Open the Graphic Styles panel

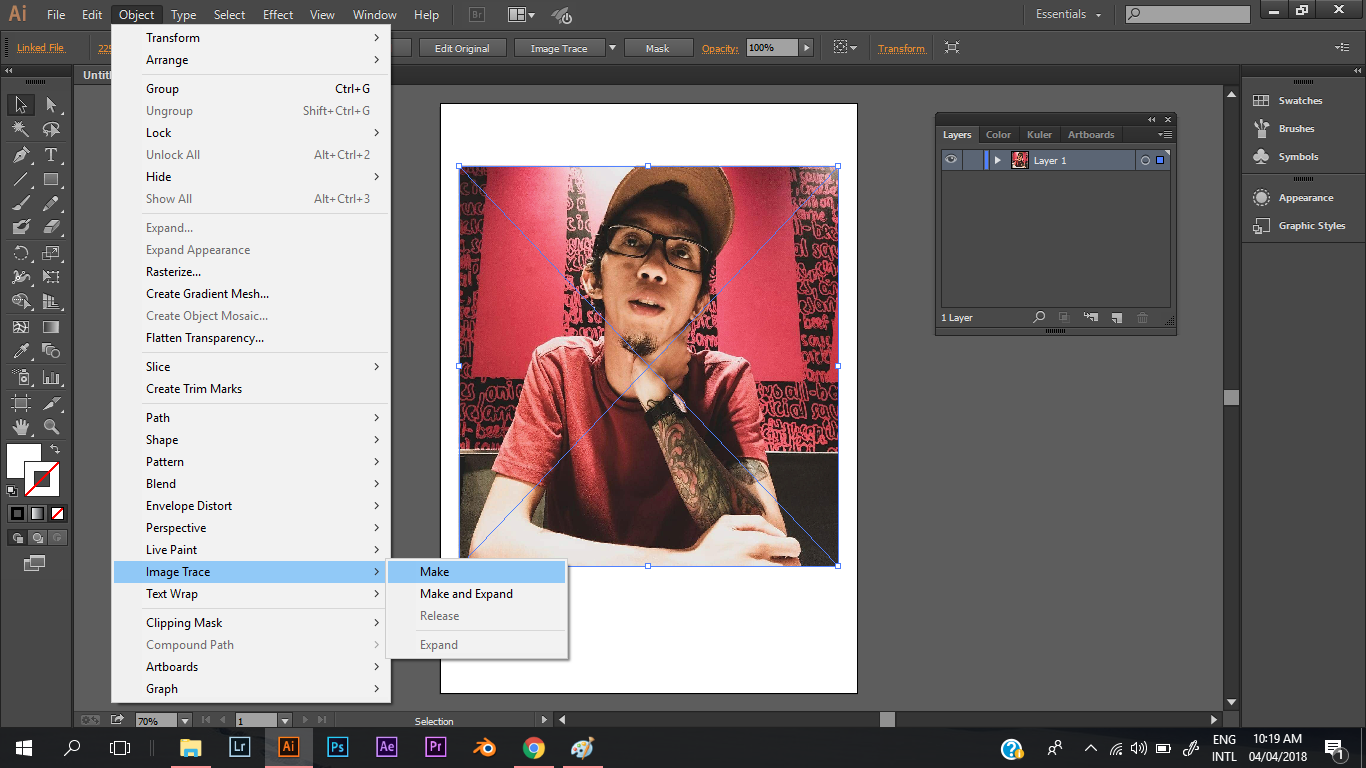[x=1311, y=226]
